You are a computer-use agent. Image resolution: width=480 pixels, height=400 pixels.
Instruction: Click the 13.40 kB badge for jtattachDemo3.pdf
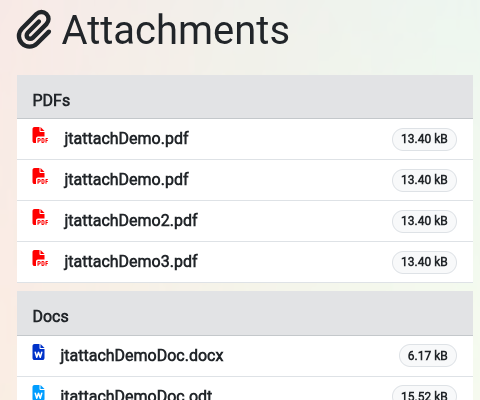coord(424,262)
